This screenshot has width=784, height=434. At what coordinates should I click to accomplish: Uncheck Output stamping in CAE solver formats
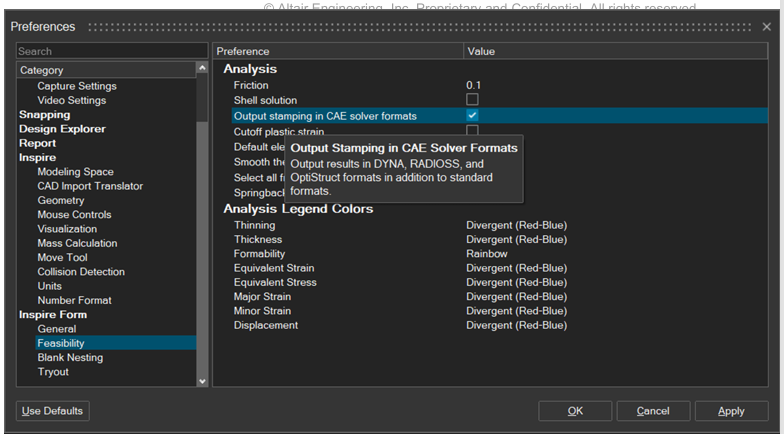tap(472, 116)
